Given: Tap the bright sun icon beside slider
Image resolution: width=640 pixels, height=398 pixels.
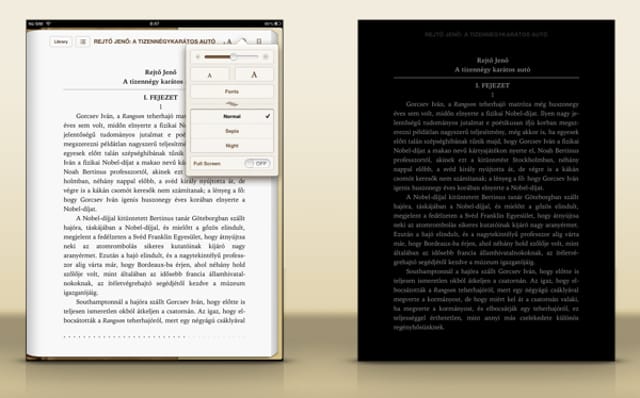Looking at the screenshot, I should (x=266, y=57).
